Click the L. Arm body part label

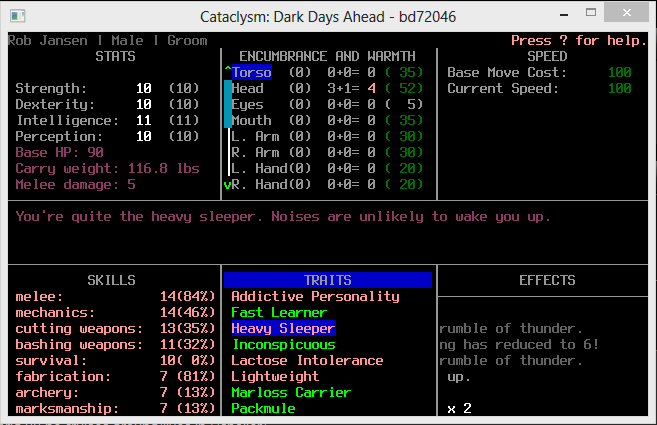pos(255,136)
